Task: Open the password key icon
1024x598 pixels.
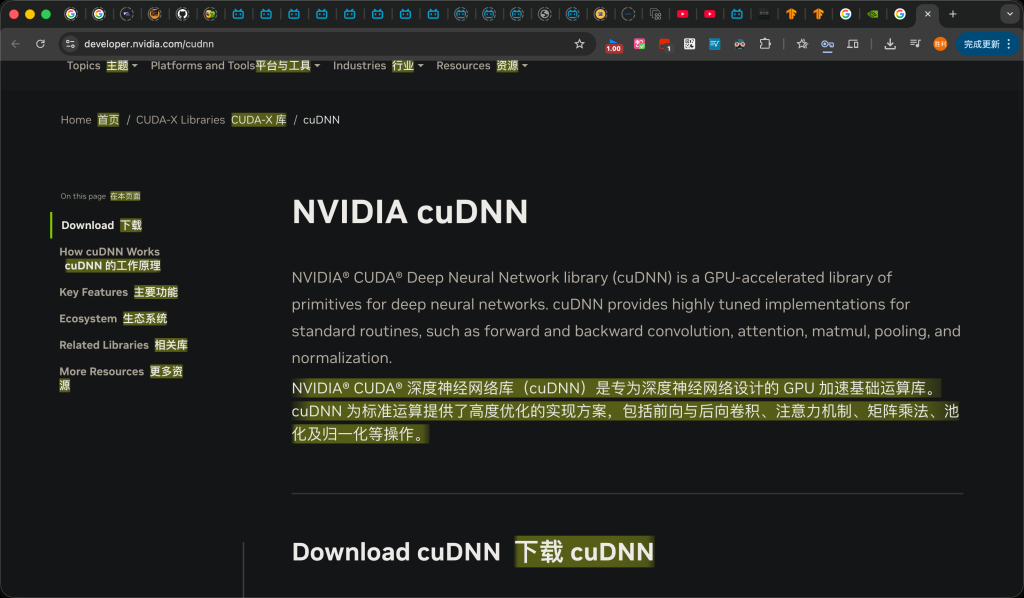Action: [x=827, y=44]
